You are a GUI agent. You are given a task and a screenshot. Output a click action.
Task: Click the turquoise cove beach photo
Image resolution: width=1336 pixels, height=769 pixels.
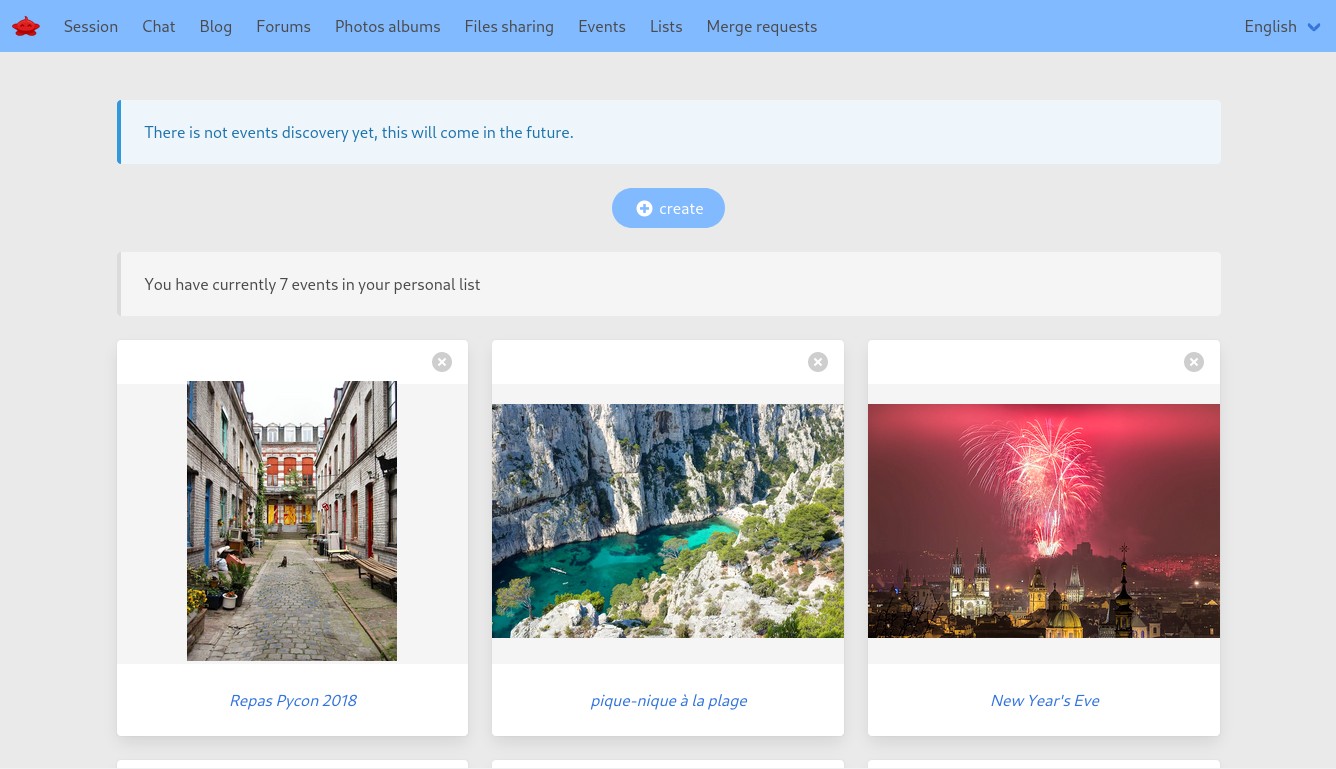[x=668, y=521]
